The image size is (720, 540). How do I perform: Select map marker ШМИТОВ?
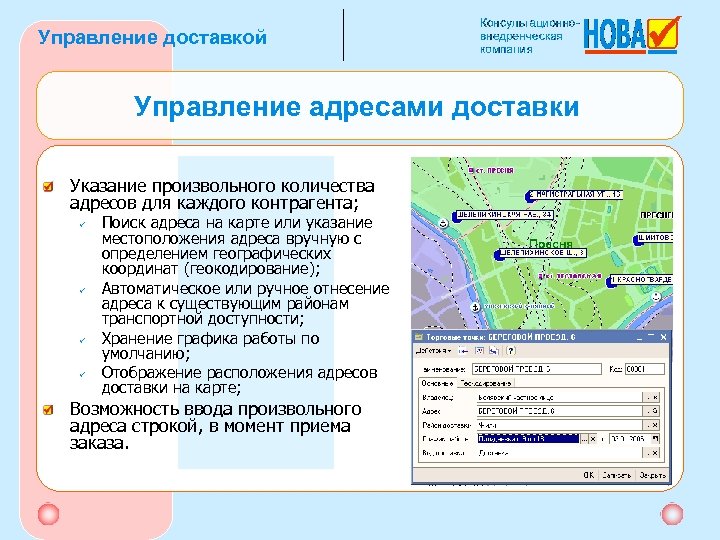tap(652, 238)
